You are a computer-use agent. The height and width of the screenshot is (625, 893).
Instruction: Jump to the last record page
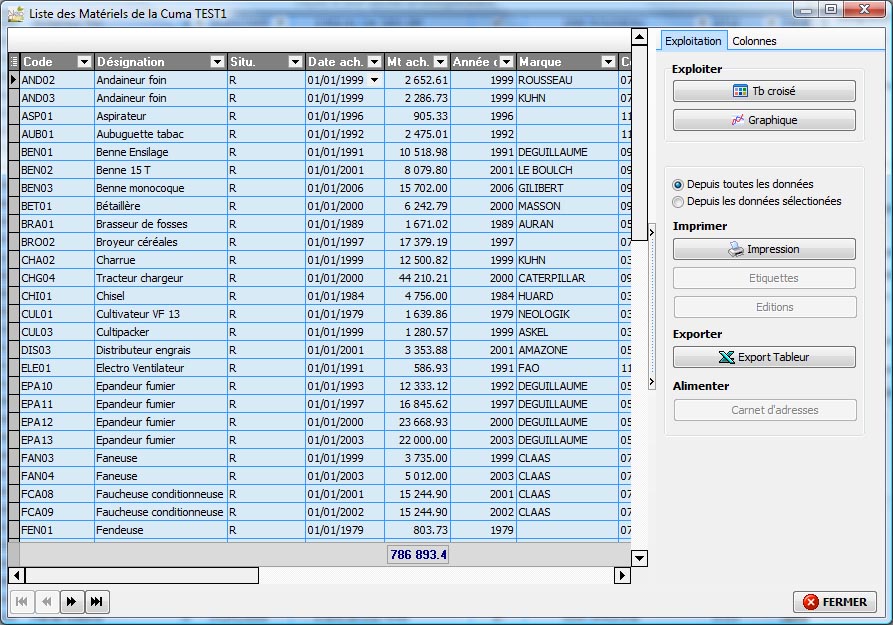click(96, 601)
